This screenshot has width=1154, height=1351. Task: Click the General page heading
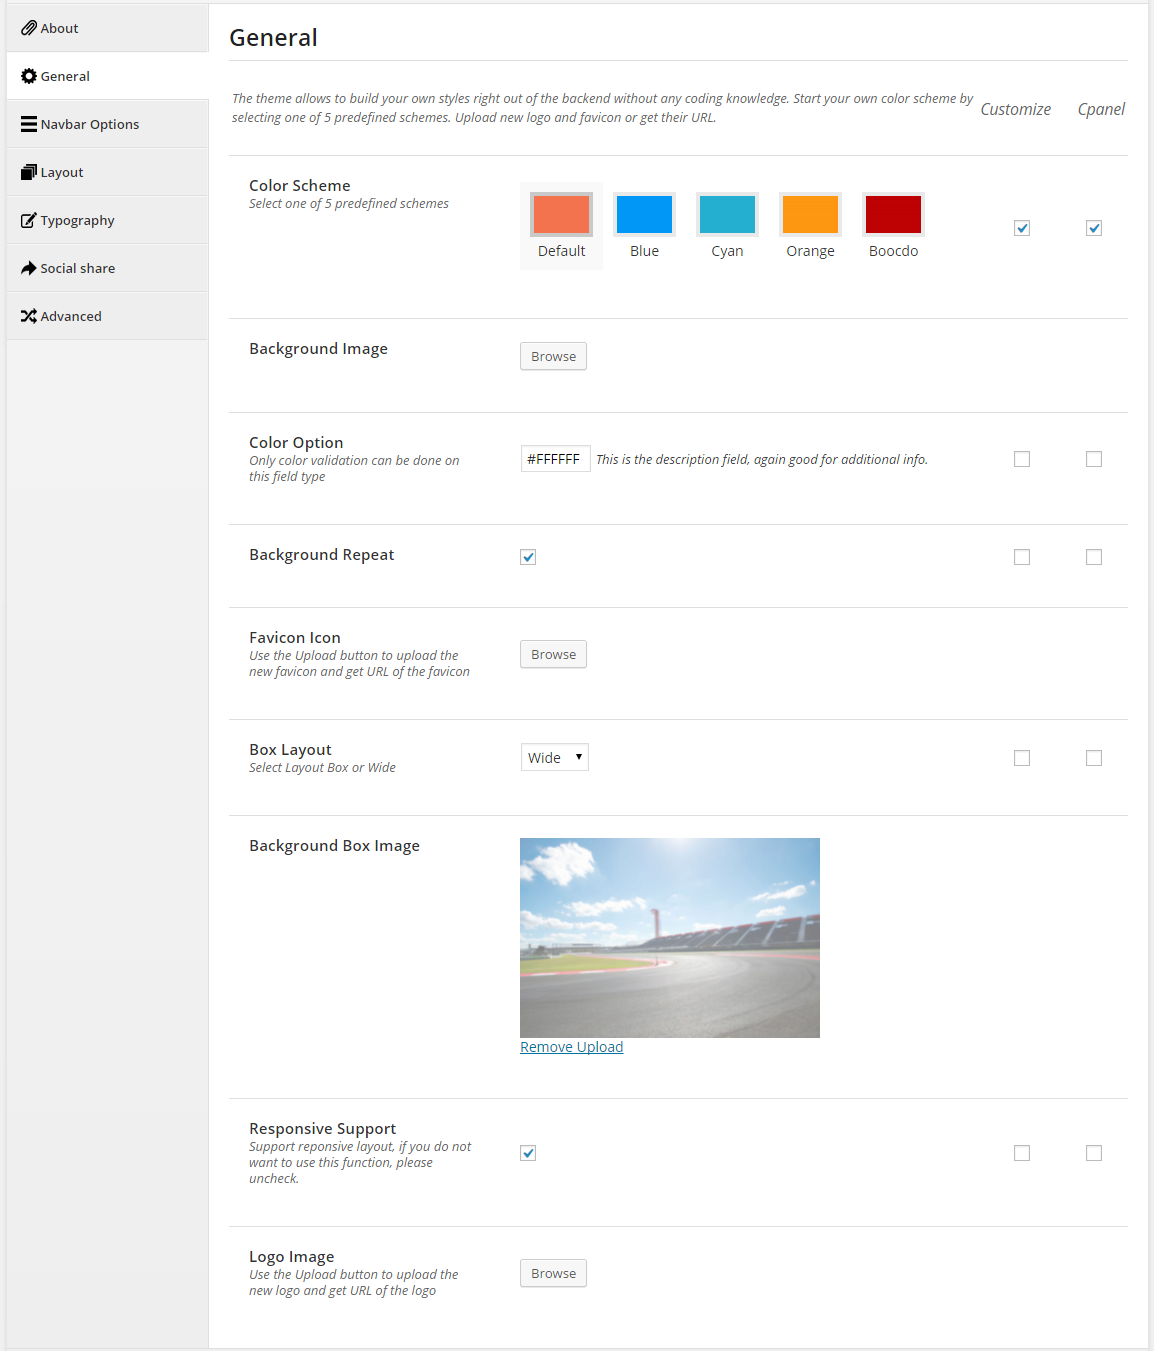273,37
